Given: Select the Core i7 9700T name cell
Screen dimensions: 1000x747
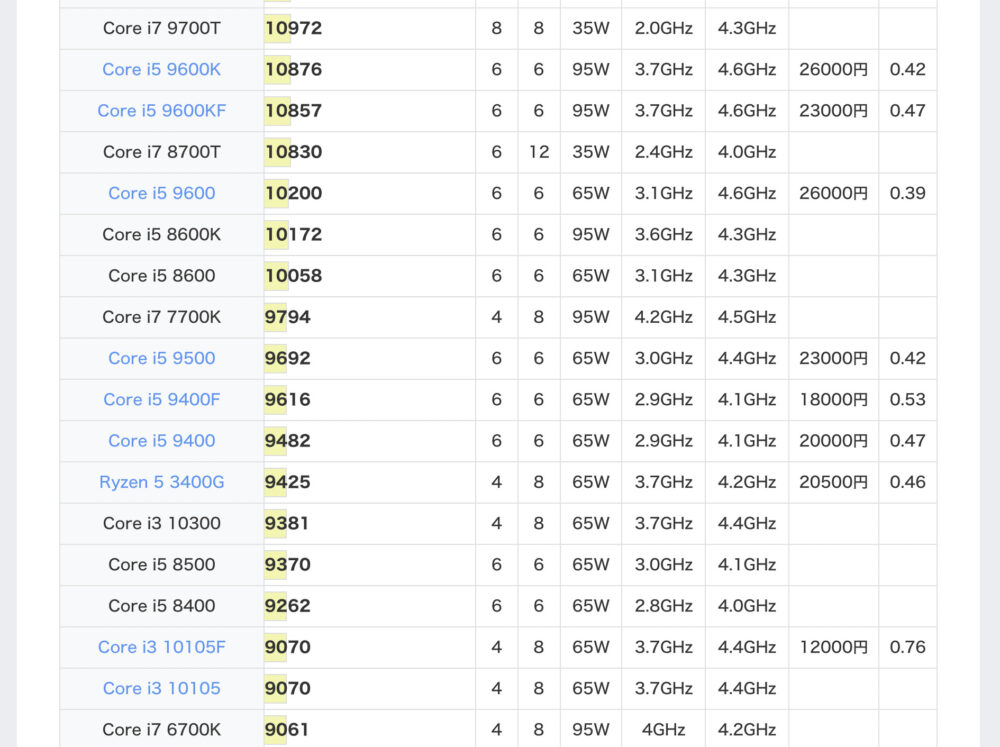Looking at the screenshot, I should pyautogui.click(x=161, y=29).
